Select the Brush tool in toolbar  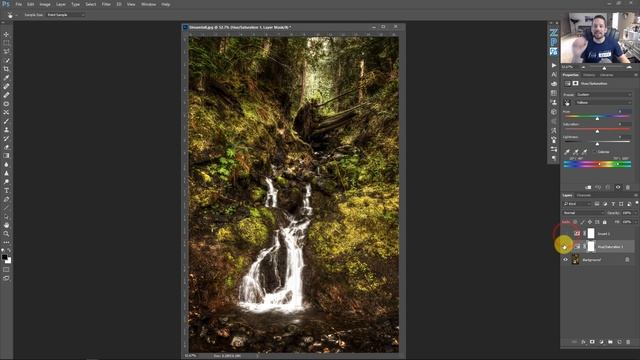pos(6,121)
